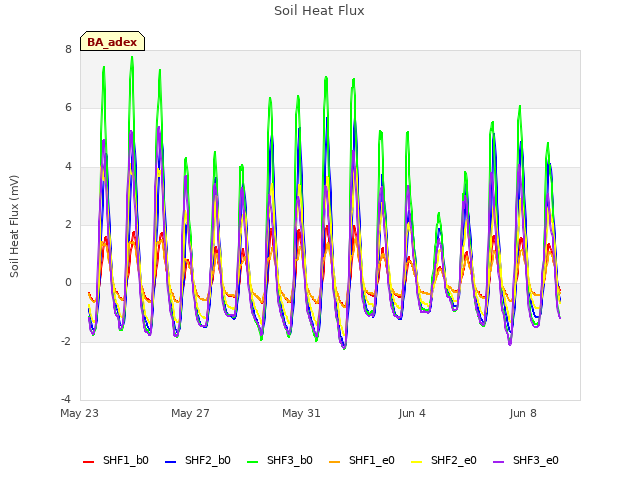This screenshot has width=640, height=480.
Task: Click the Soil Heat Flux (mV) axis title
Action: 14,227
